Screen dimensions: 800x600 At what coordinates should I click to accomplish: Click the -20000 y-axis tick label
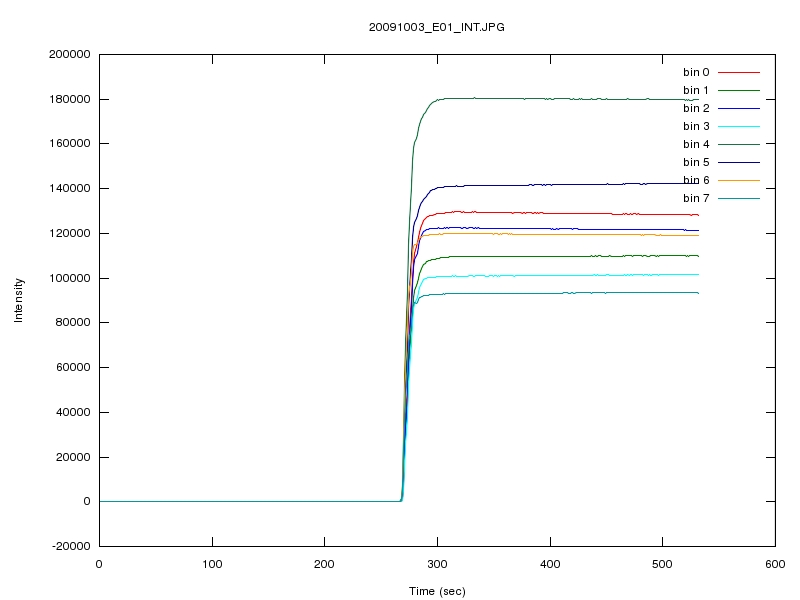[x=71, y=546]
